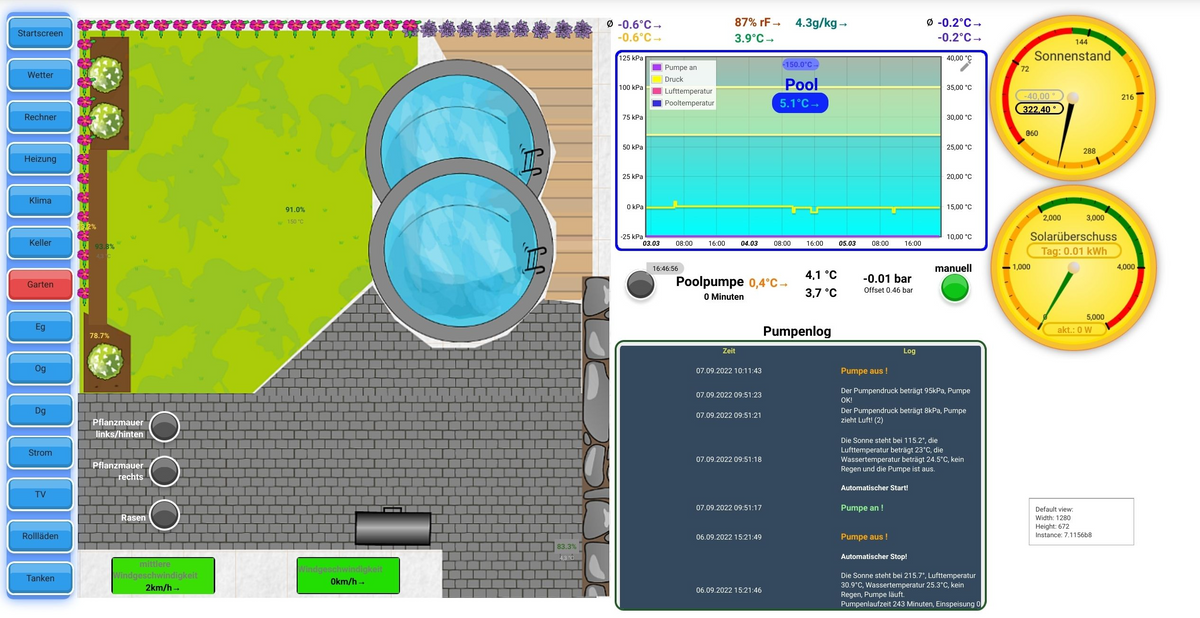Select the red Garten navigation button

41,284
